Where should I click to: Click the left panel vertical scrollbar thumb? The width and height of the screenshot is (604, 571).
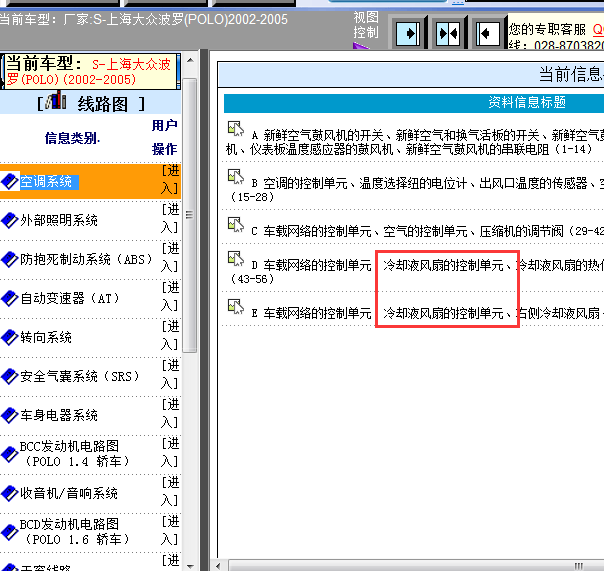[190, 215]
